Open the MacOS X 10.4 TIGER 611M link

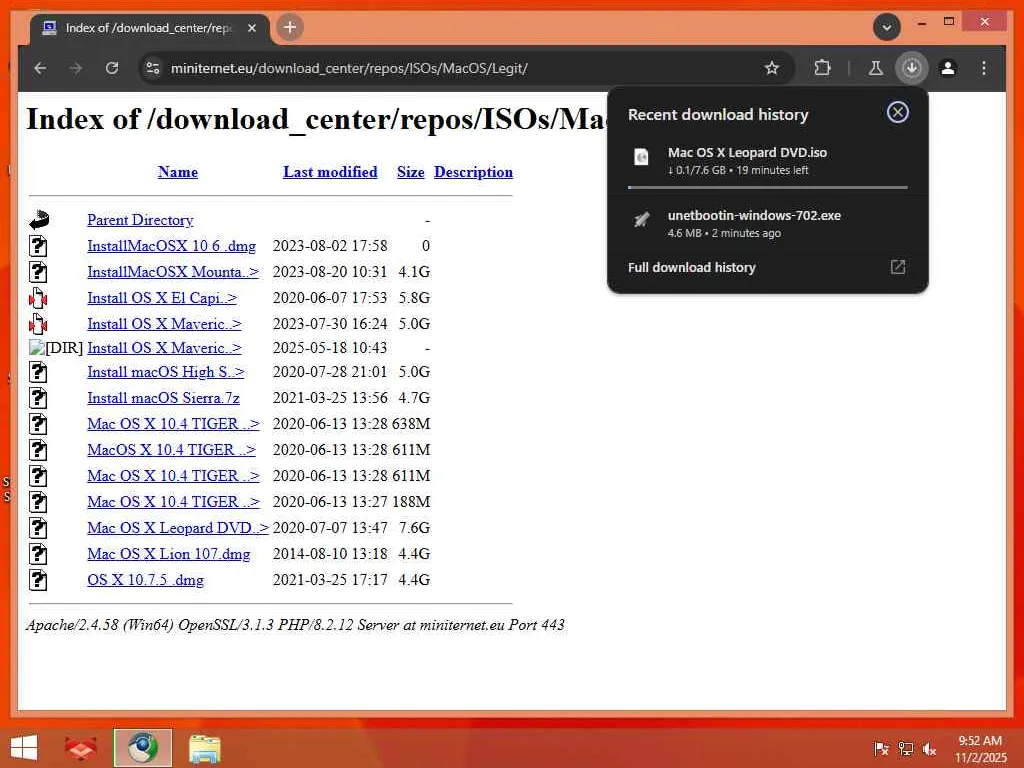coord(172,450)
